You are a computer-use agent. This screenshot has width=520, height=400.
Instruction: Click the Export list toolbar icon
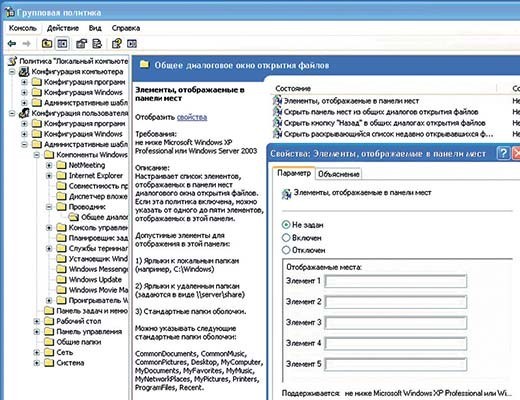coord(97,44)
